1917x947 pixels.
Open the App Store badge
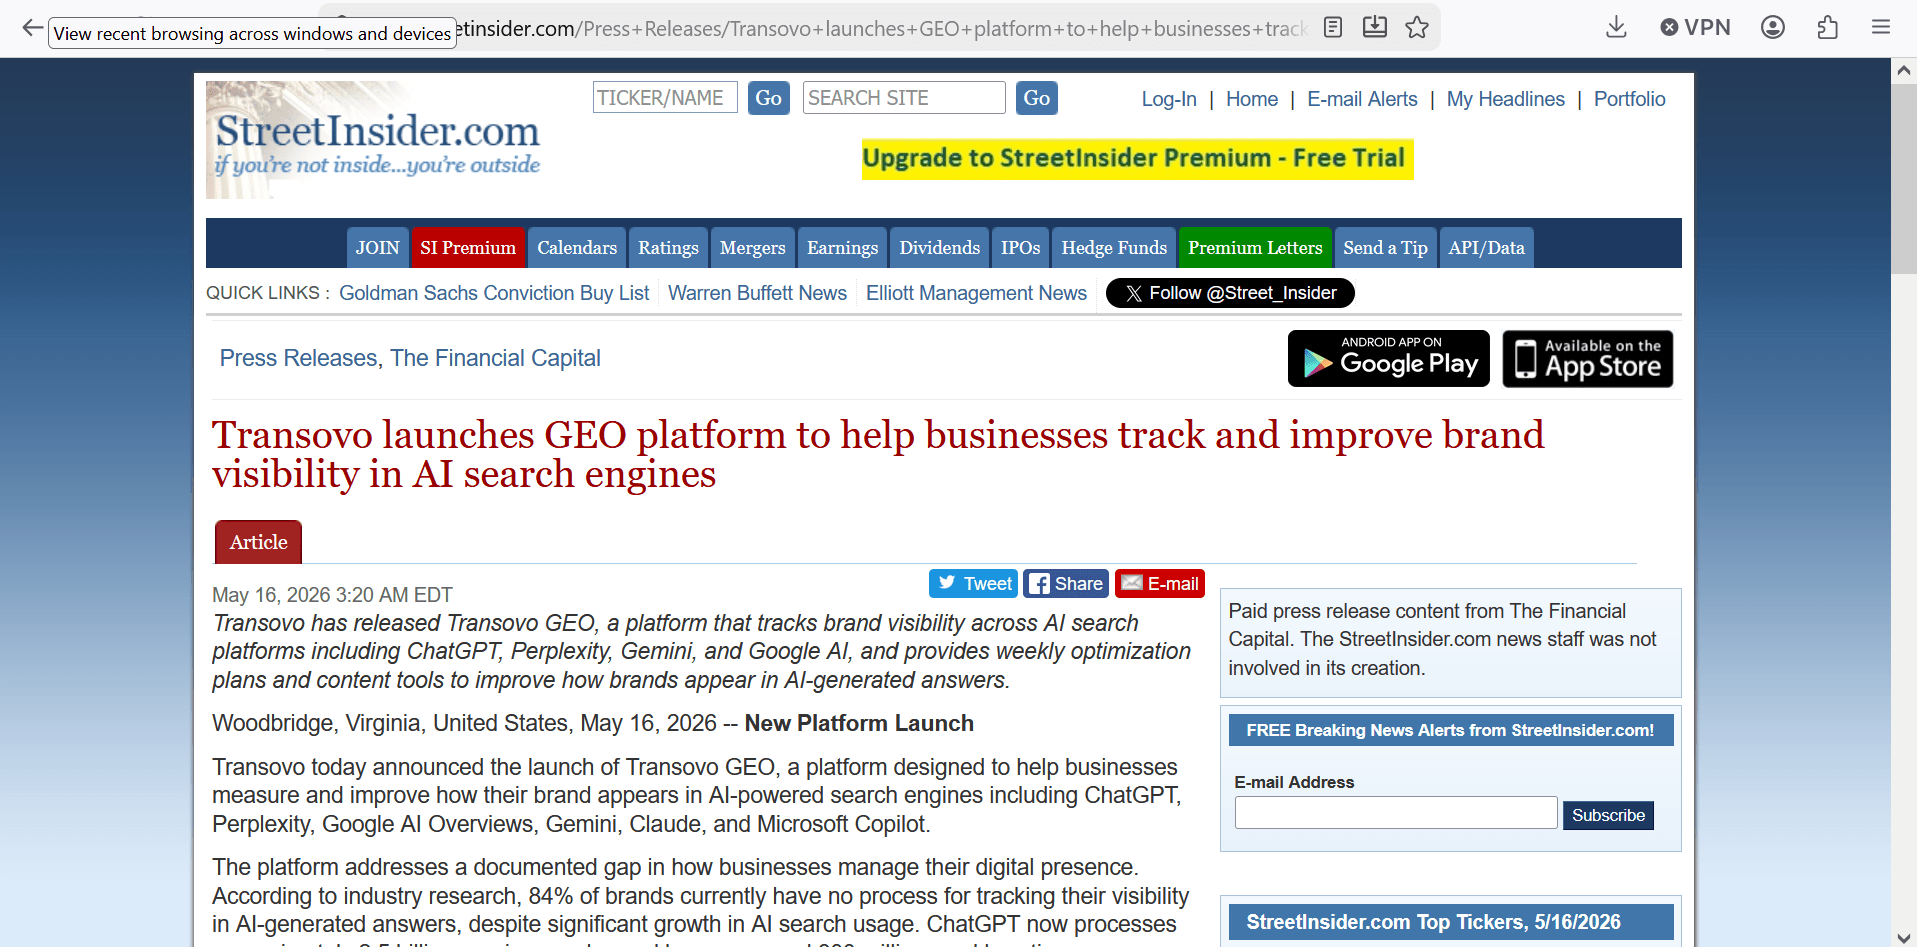(x=1588, y=358)
